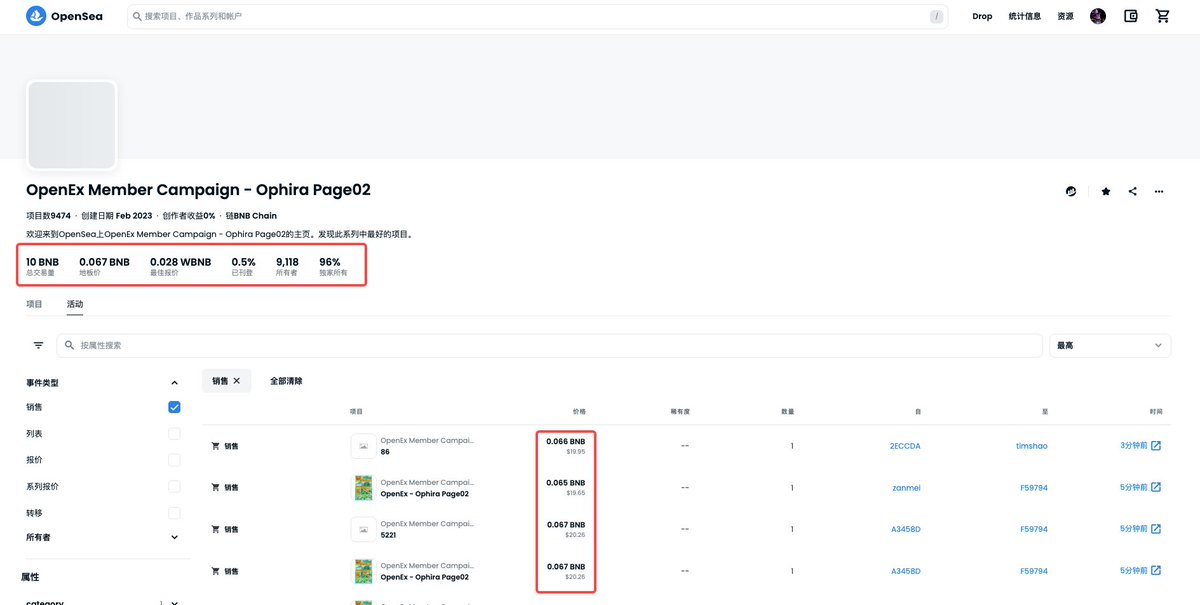This screenshot has height=605, width=1200.
Task: Open the thumbnail of item 86
Action: [363, 446]
